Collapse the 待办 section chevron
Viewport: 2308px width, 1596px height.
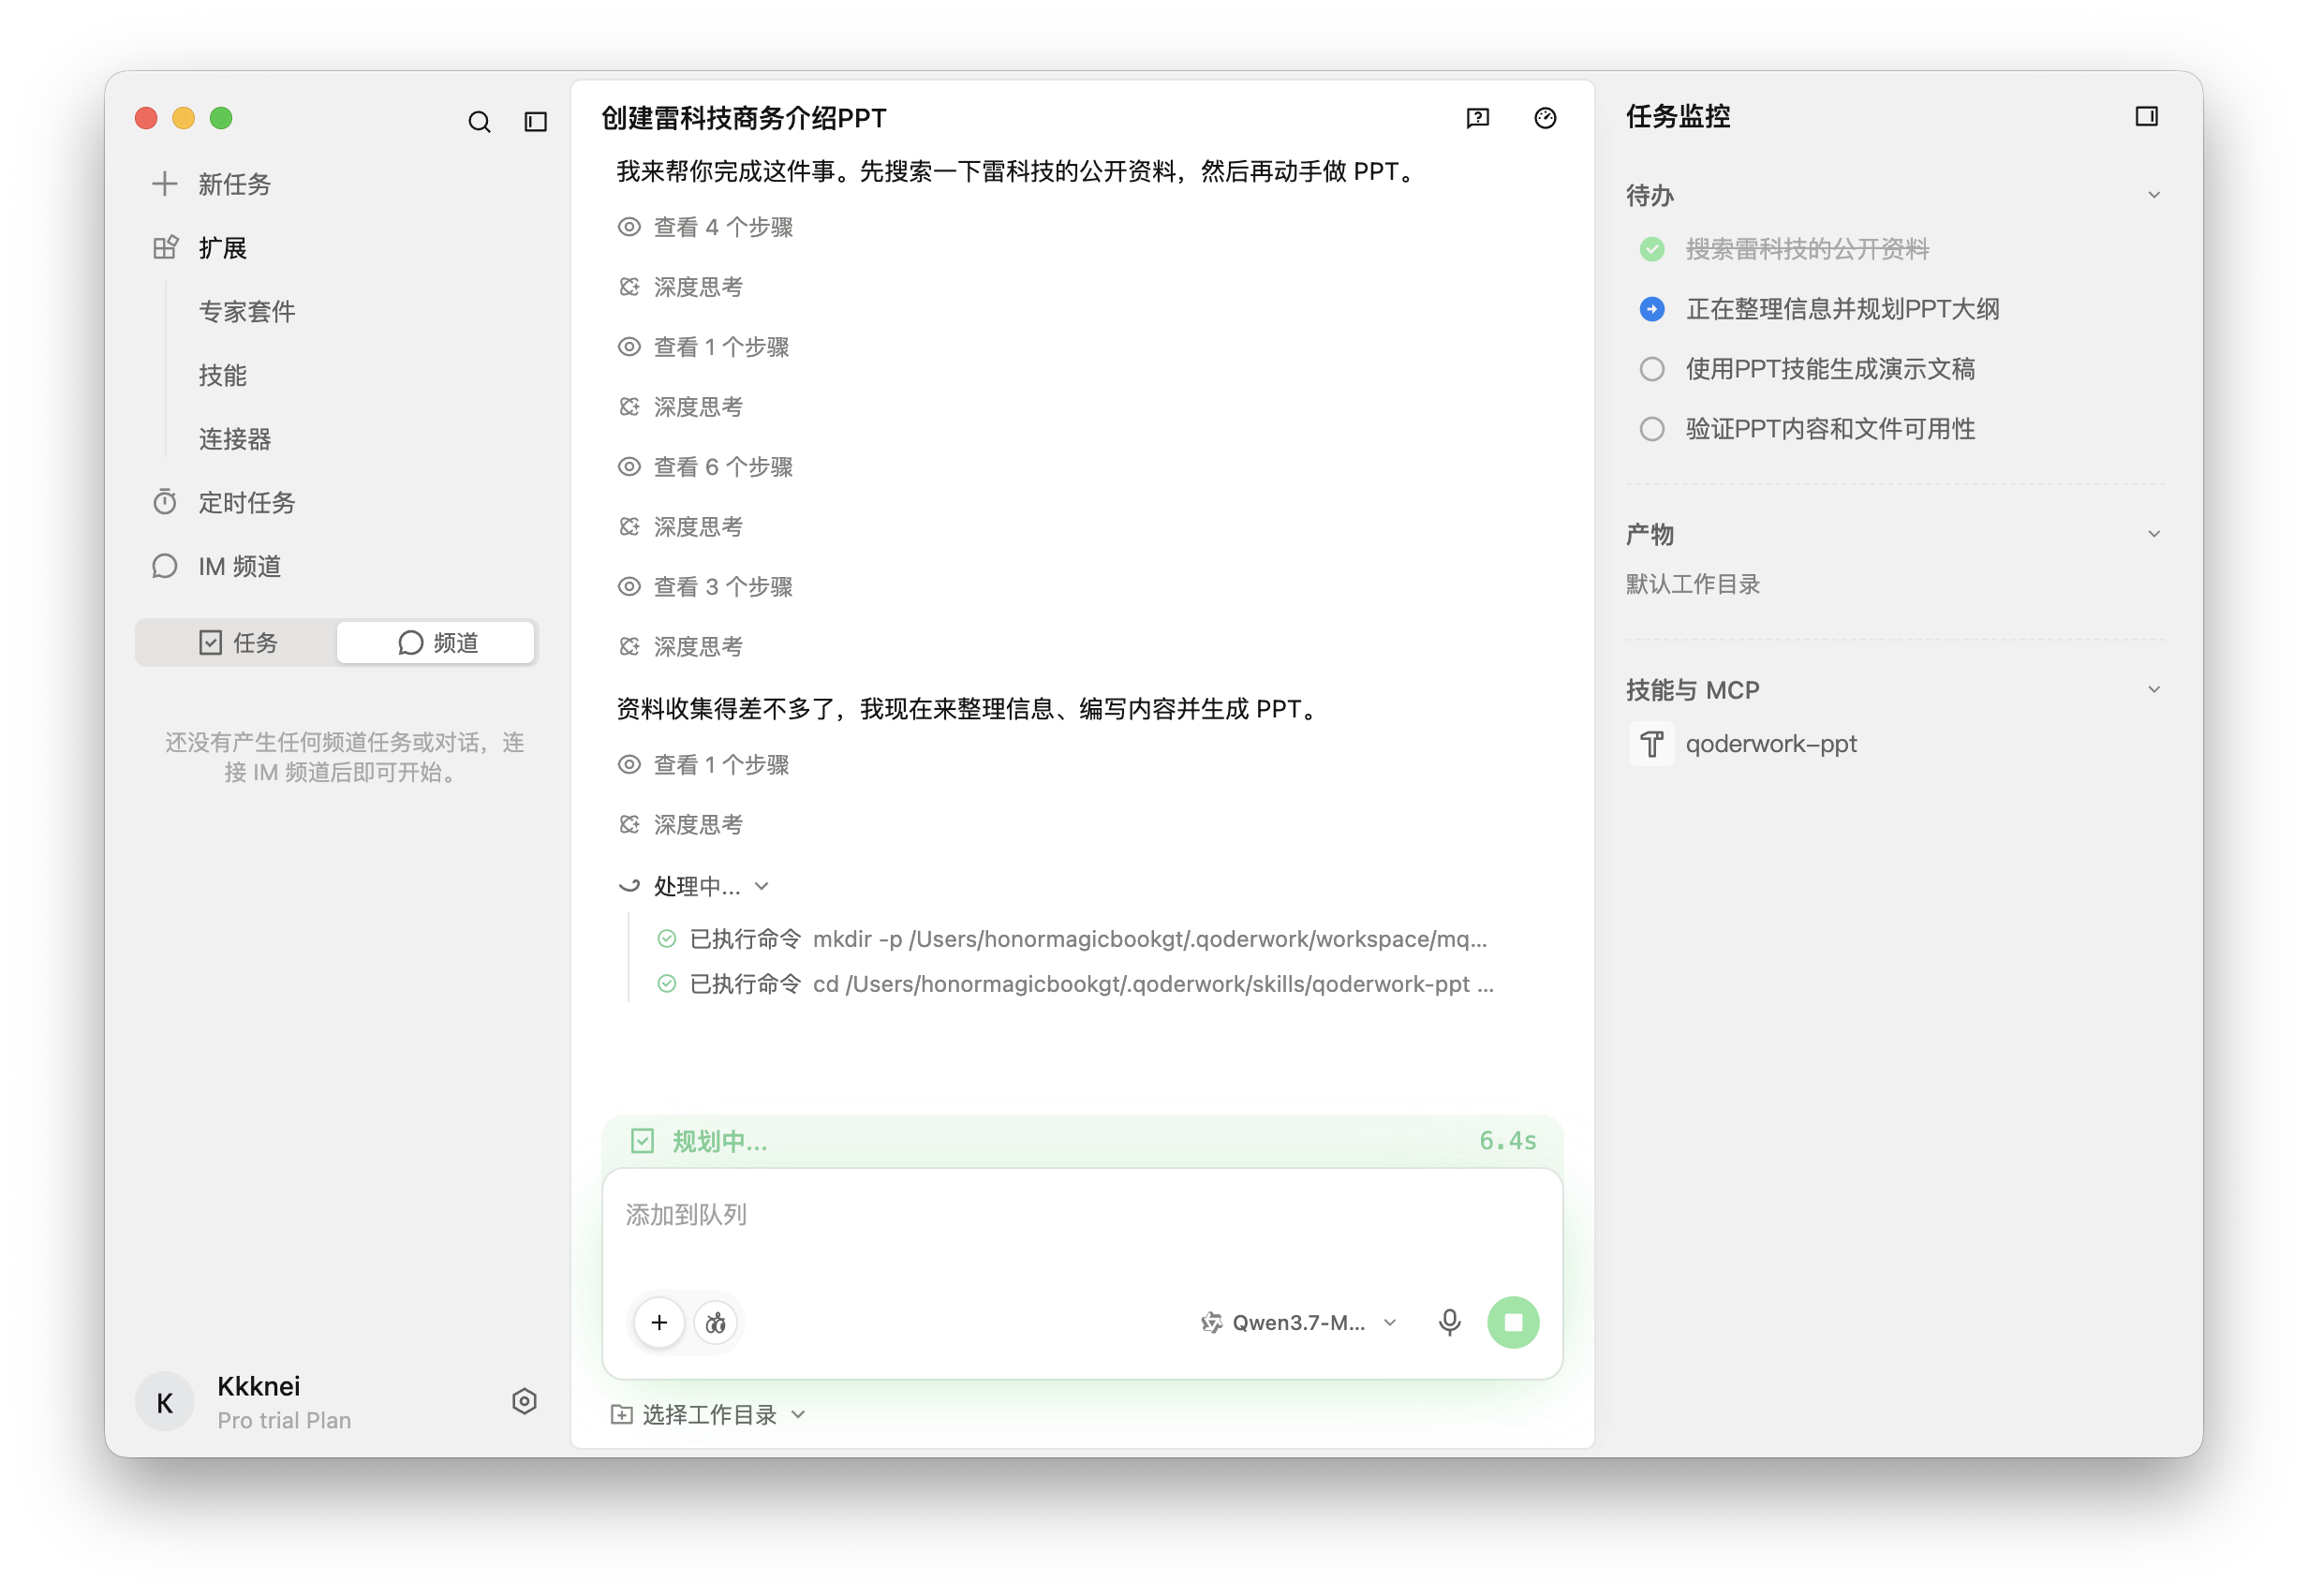[2154, 195]
